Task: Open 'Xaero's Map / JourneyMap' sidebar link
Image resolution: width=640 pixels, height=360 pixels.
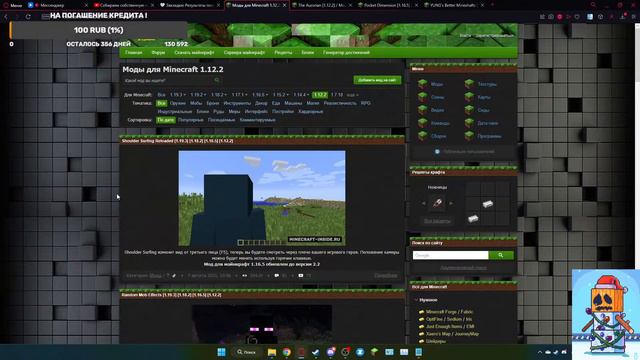Action: (452, 334)
